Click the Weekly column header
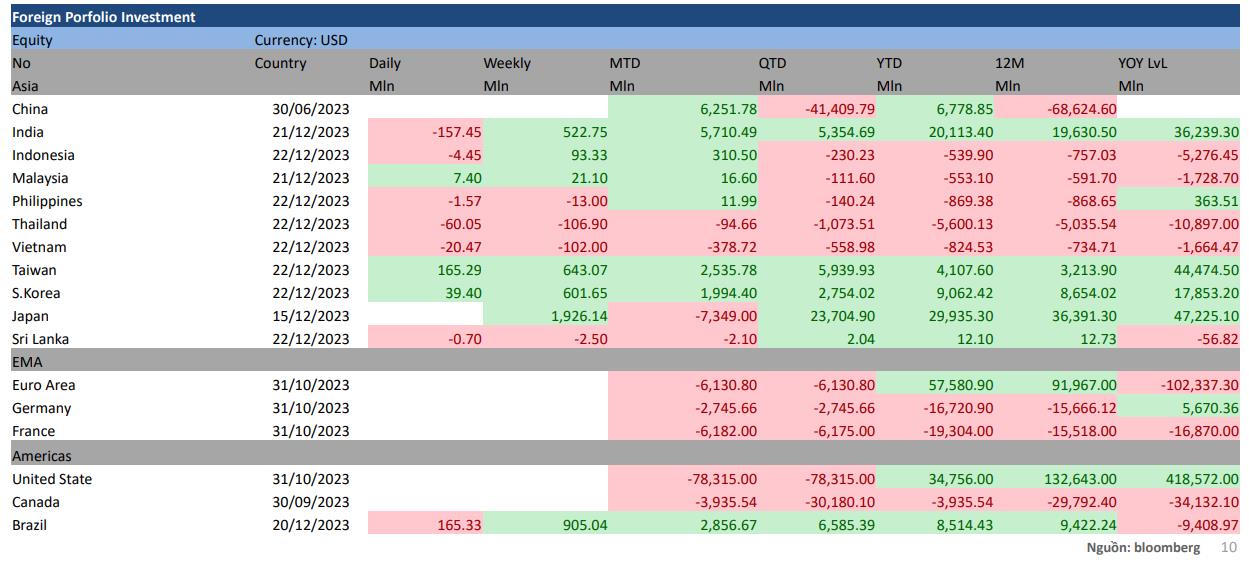Viewport: 1249px width, 565px height. [507, 63]
